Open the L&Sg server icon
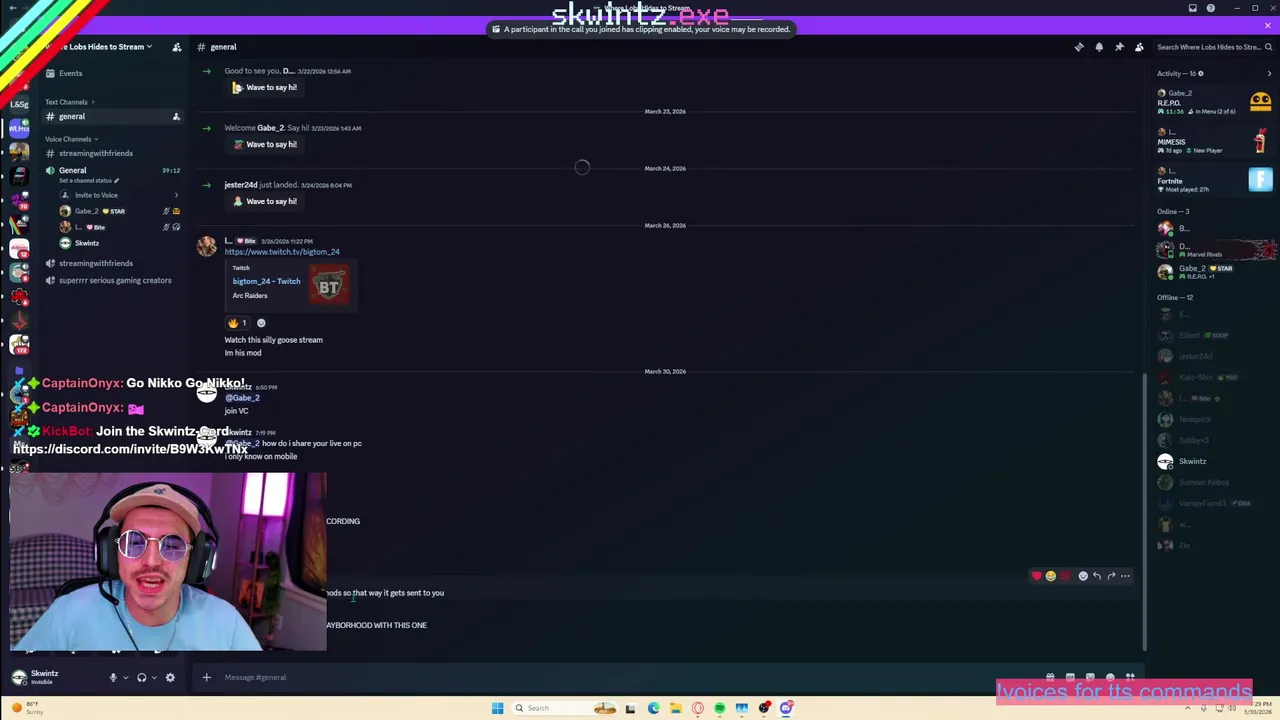Image resolution: width=1280 pixels, height=720 pixels. click(19, 104)
